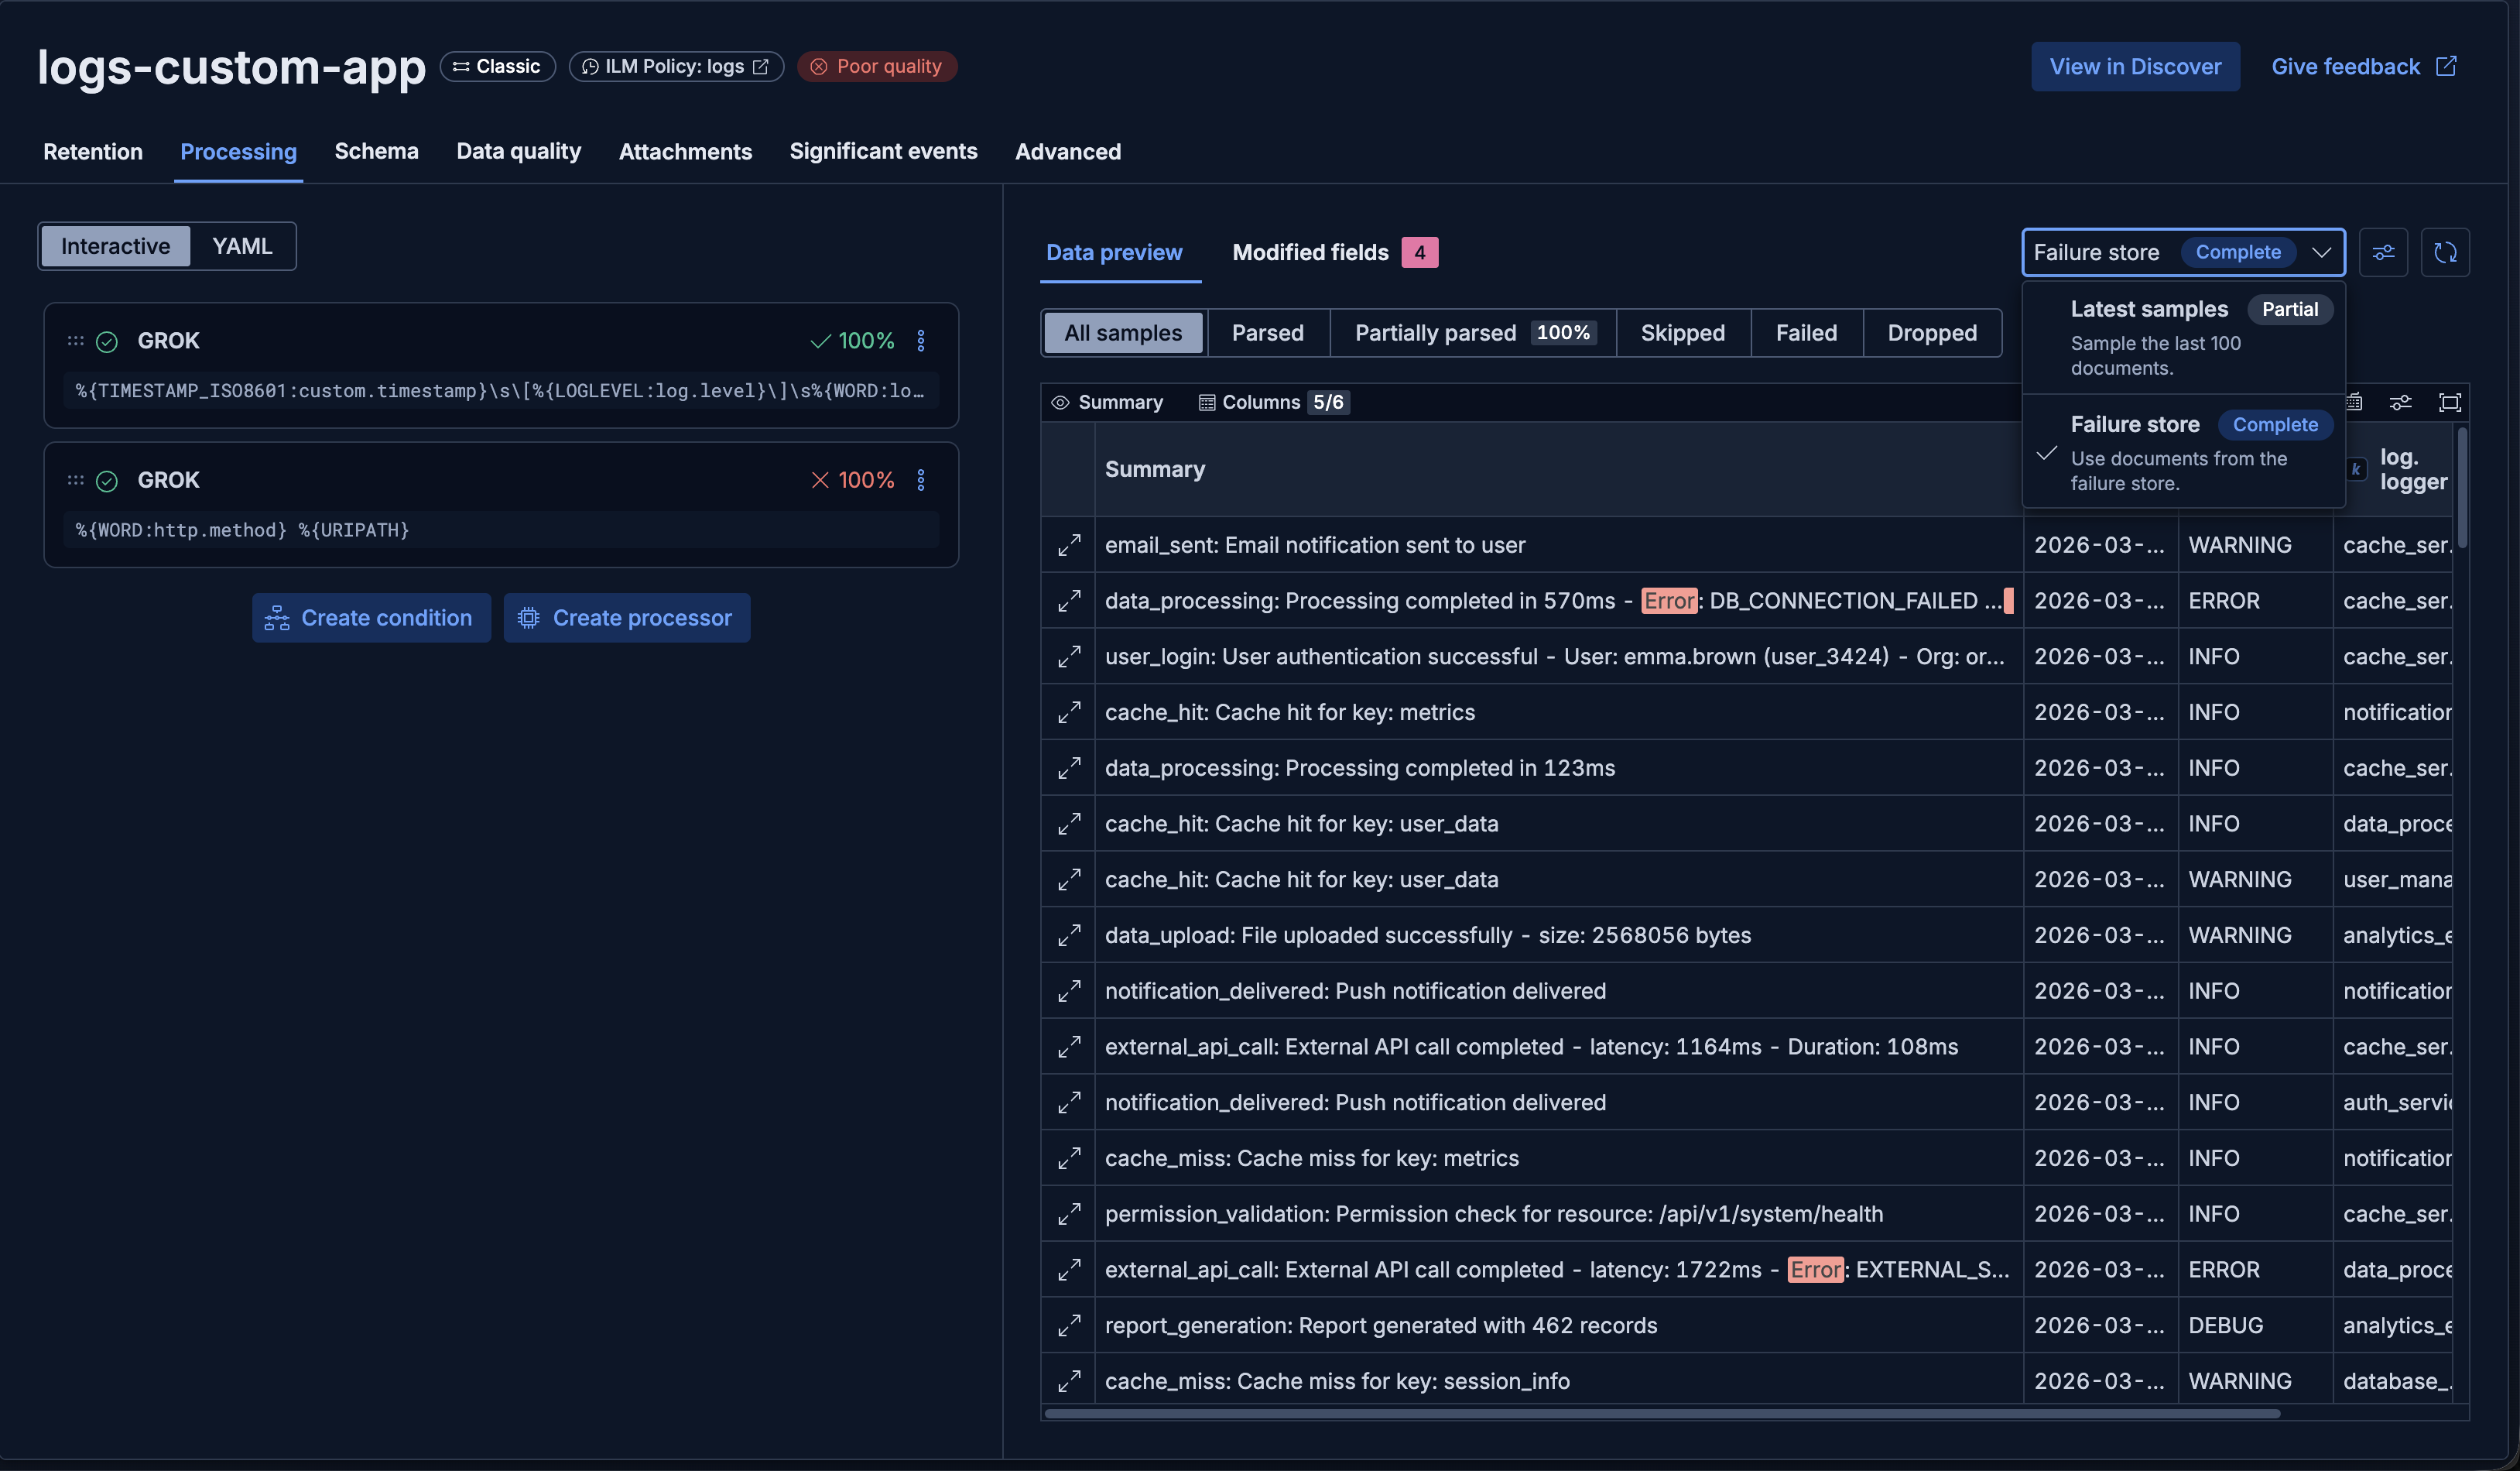Click the vertical scrollbar of the data table
The image size is (2520, 1471).
pos(2461,487)
